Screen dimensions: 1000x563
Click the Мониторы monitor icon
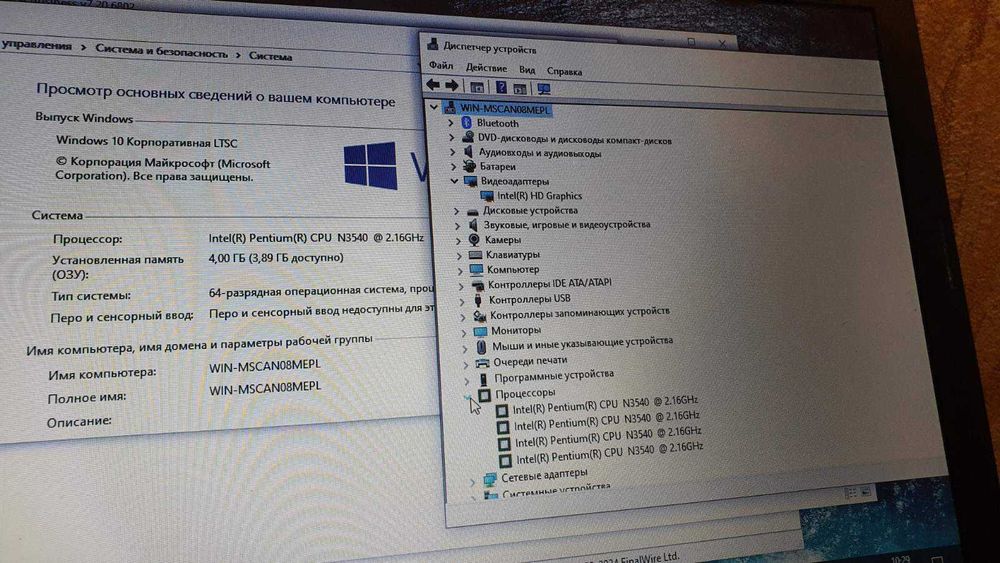tap(480, 330)
